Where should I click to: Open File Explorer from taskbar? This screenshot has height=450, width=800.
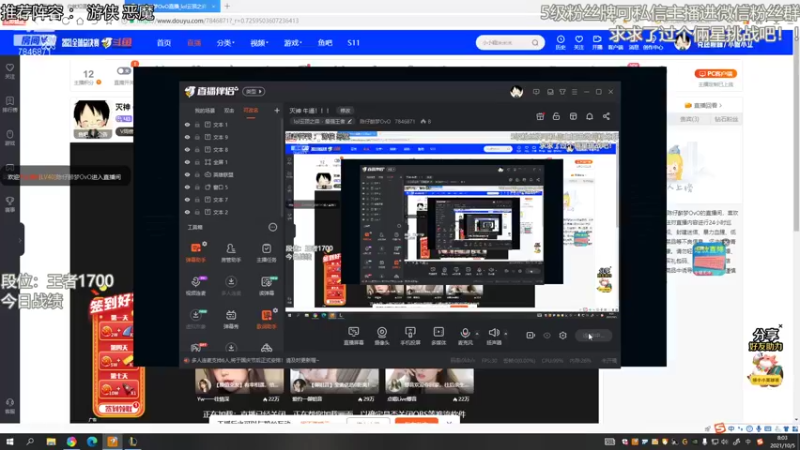[51, 442]
